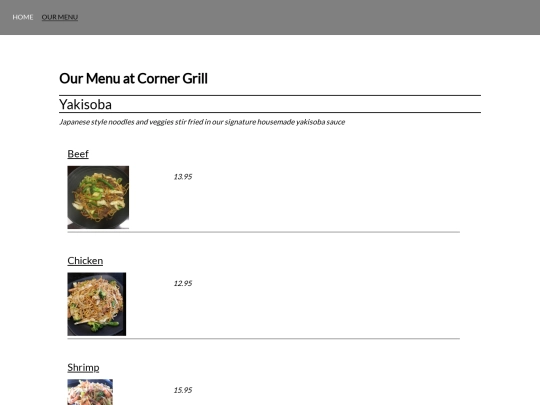
Task: Click the 12.95 Chicken price
Action: coord(183,283)
